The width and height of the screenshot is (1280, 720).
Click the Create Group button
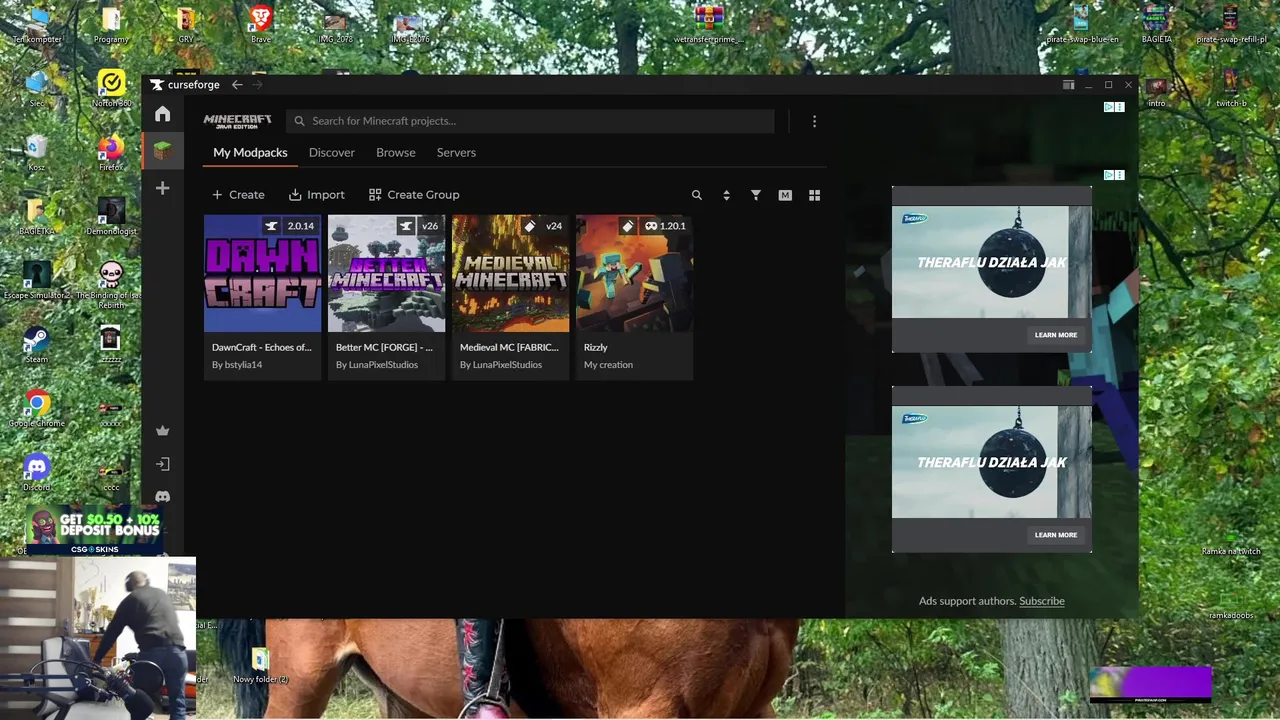point(414,195)
